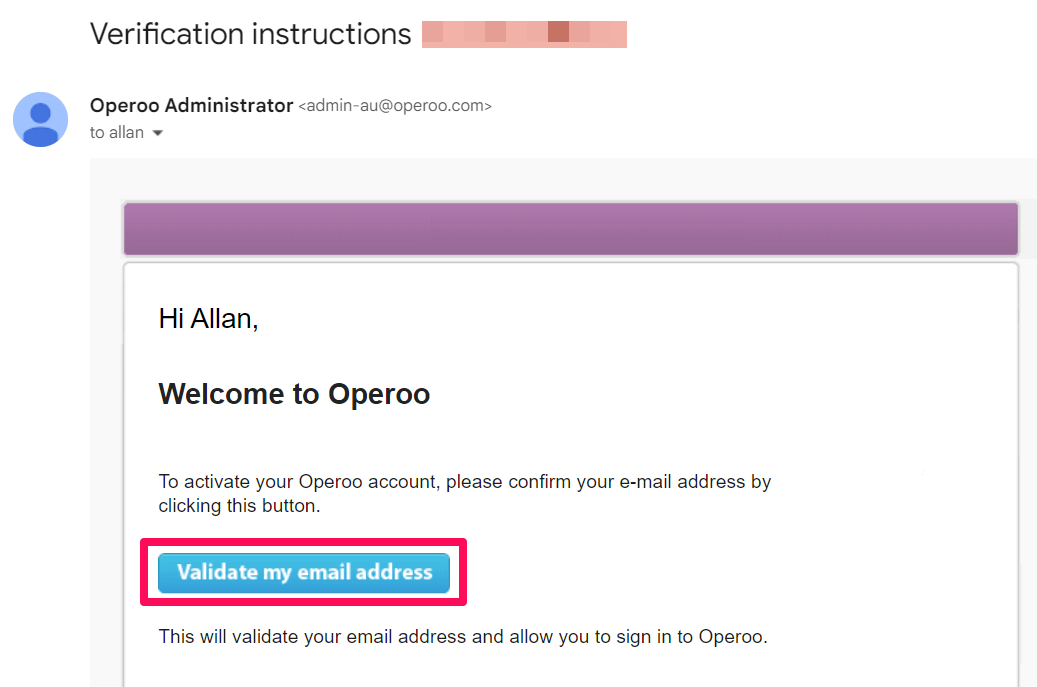Click the 'To activate your Operoo account' line
Image resolution: width=1037 pixels, height=687 pixels.
coord(464,481)
